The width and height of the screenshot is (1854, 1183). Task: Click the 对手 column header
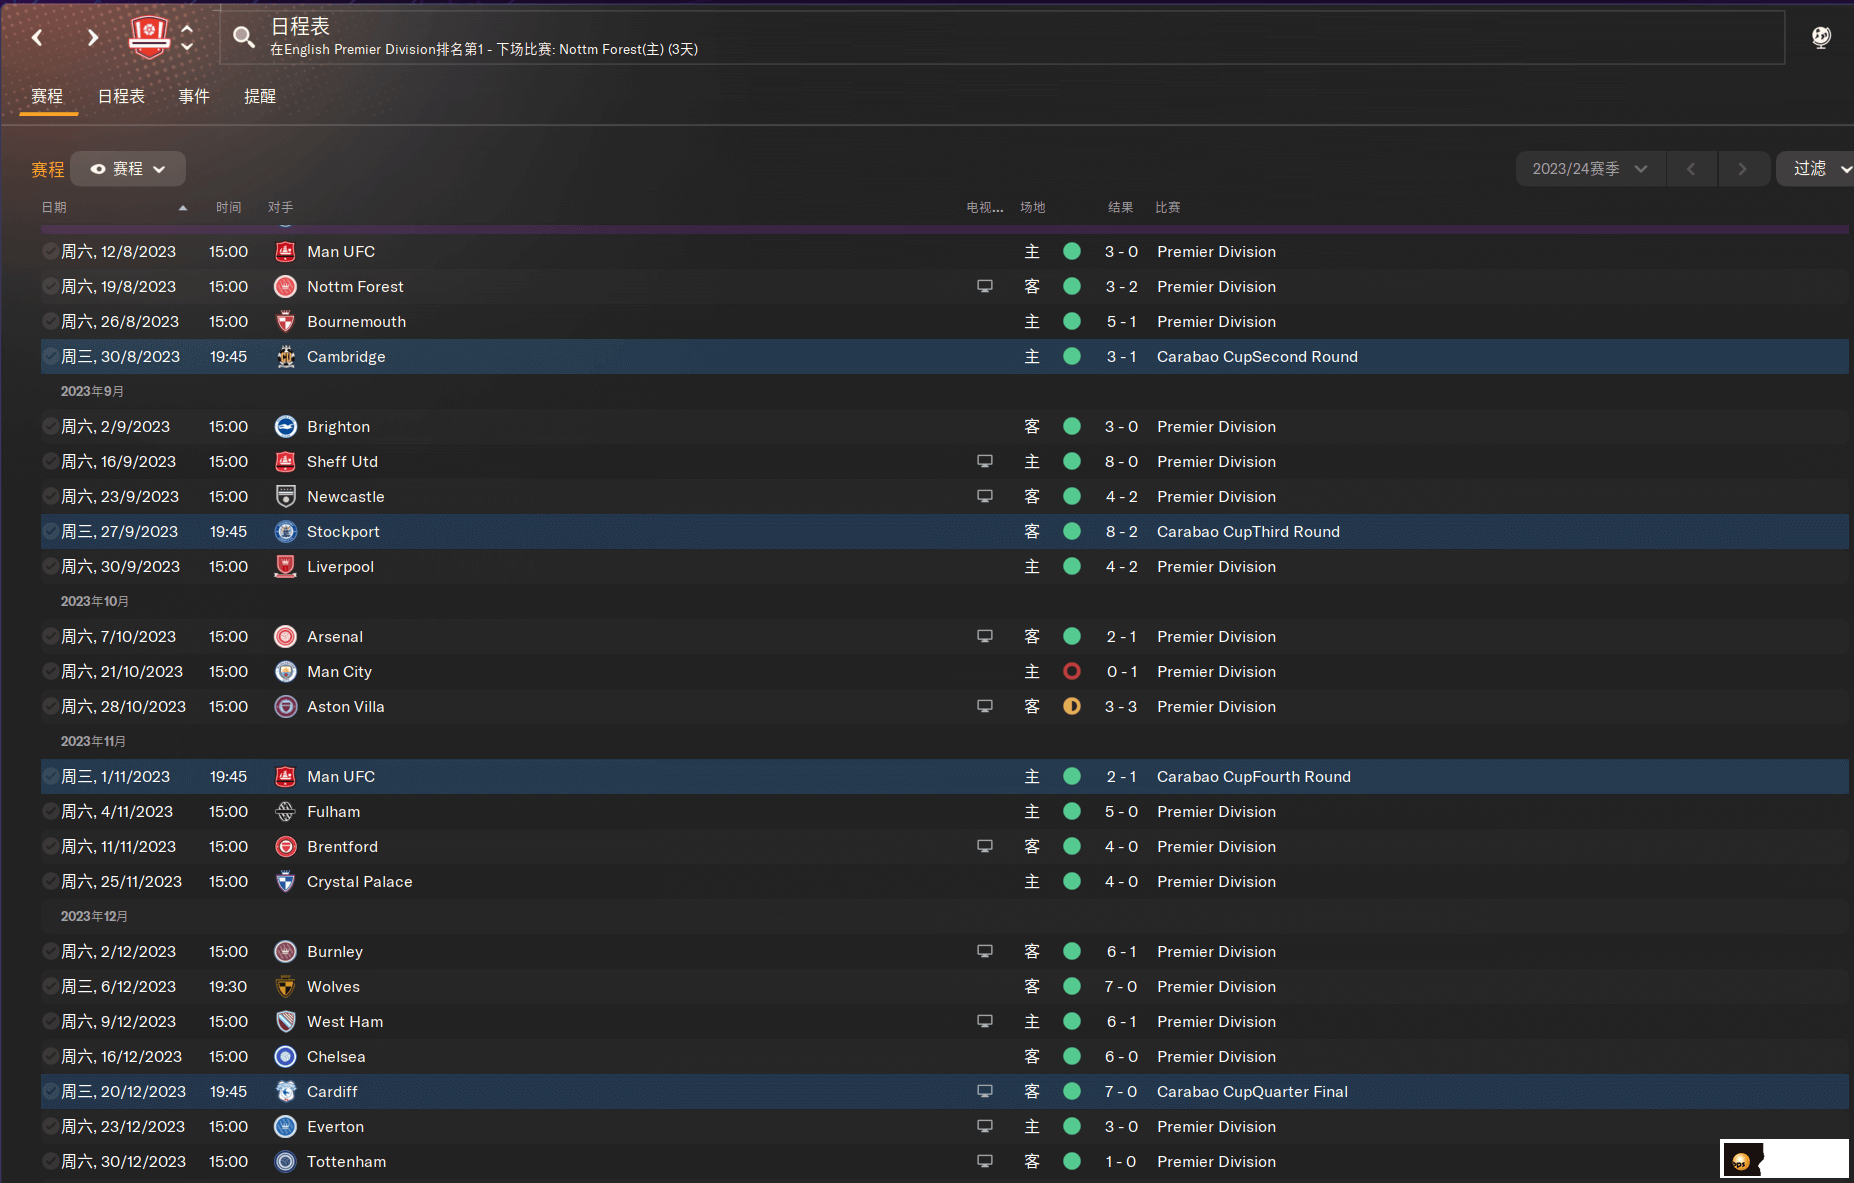pyautogui.click(x=280, y=207)
